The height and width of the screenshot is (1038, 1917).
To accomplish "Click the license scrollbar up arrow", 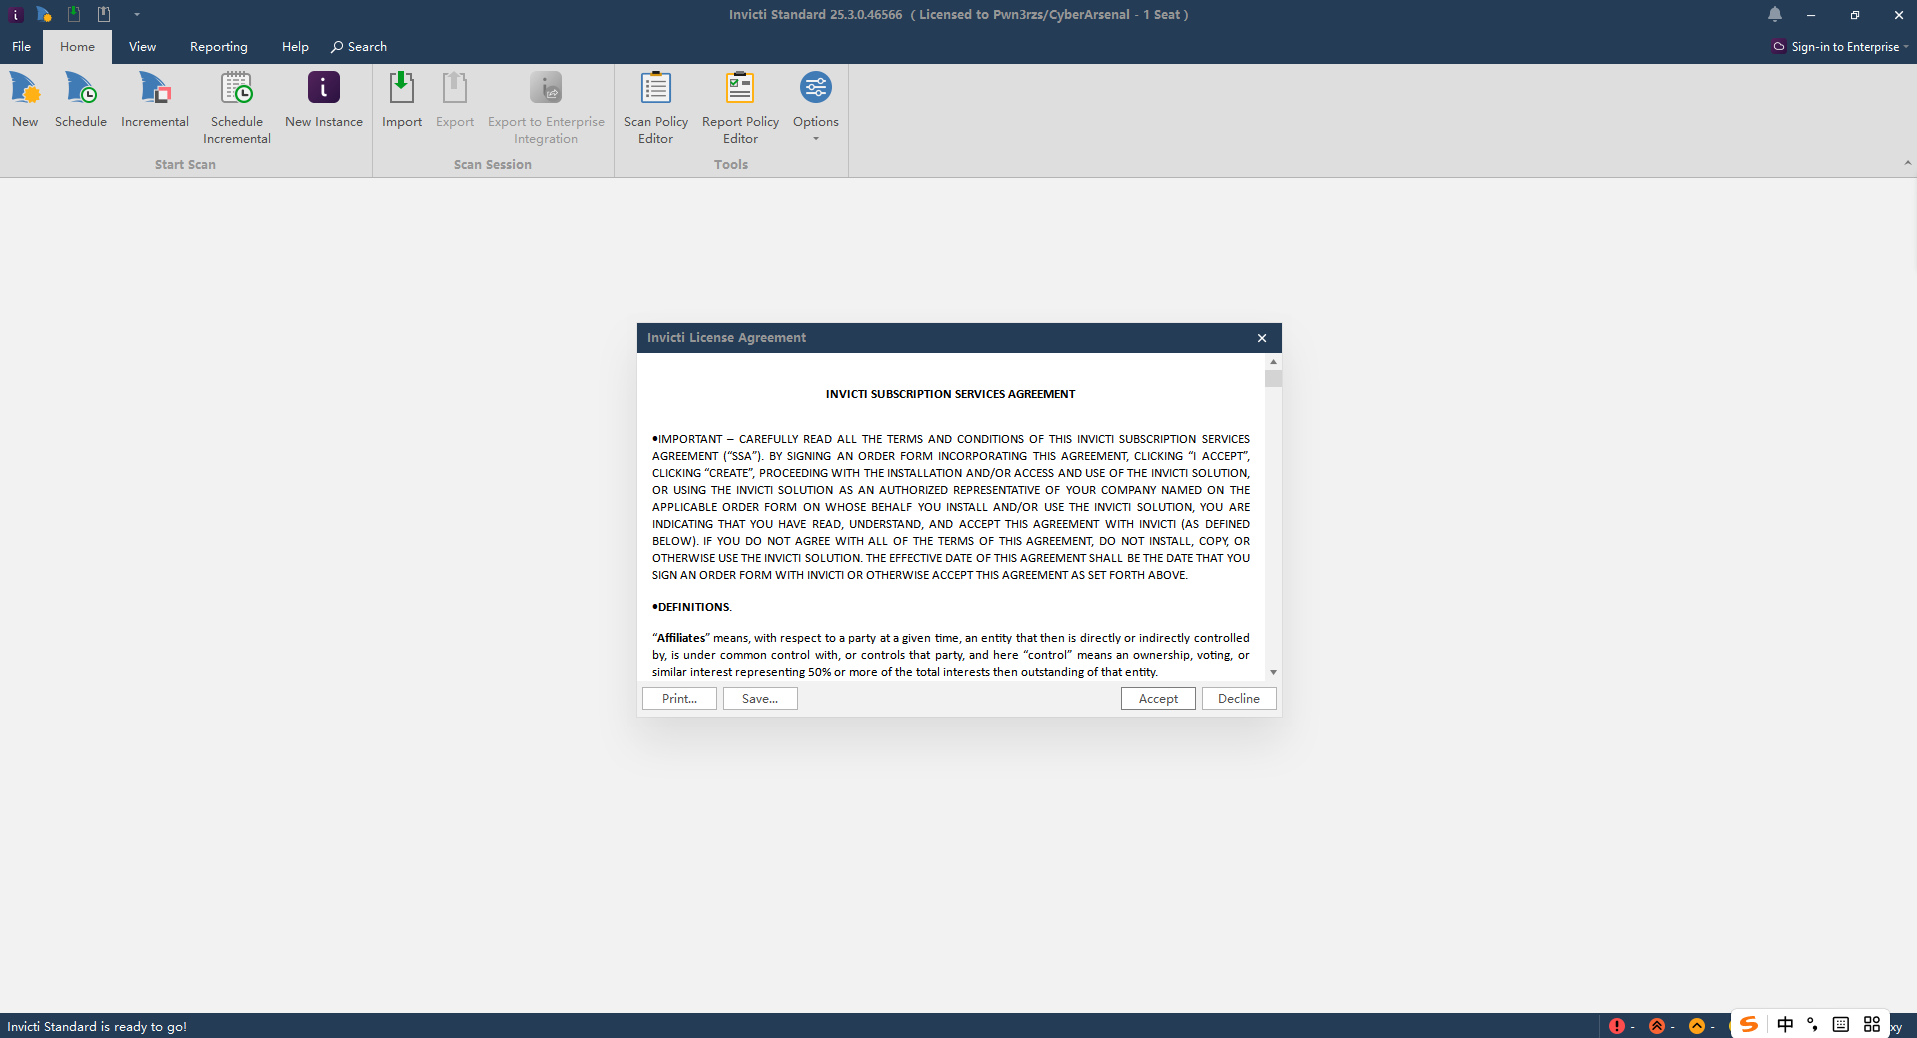I will 1273,361.
